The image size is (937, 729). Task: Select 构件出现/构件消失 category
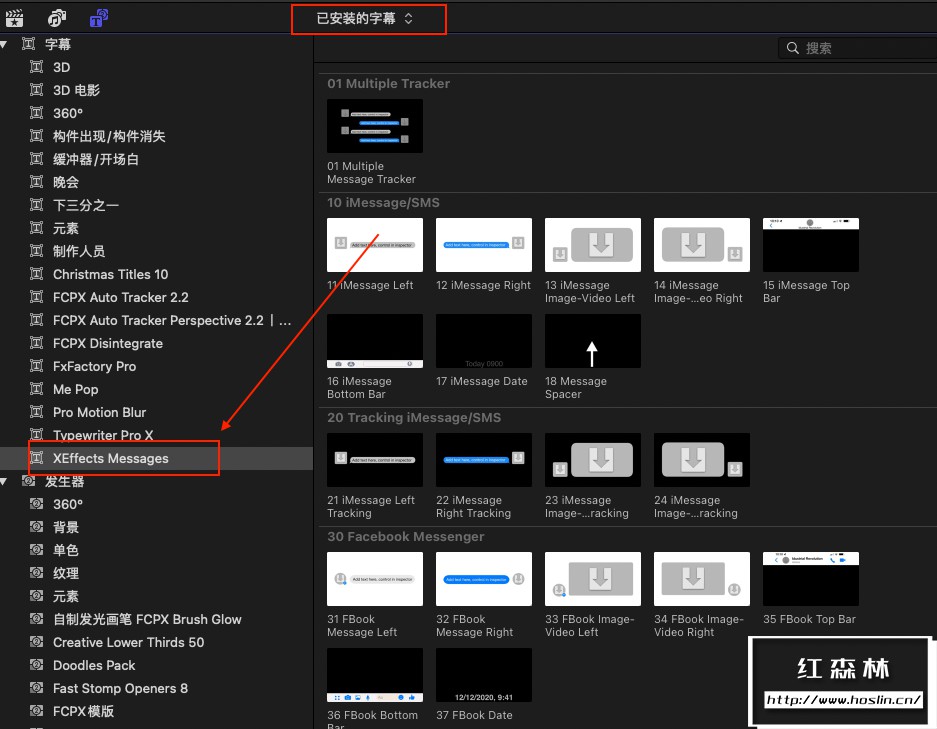[x=109, y=136]
